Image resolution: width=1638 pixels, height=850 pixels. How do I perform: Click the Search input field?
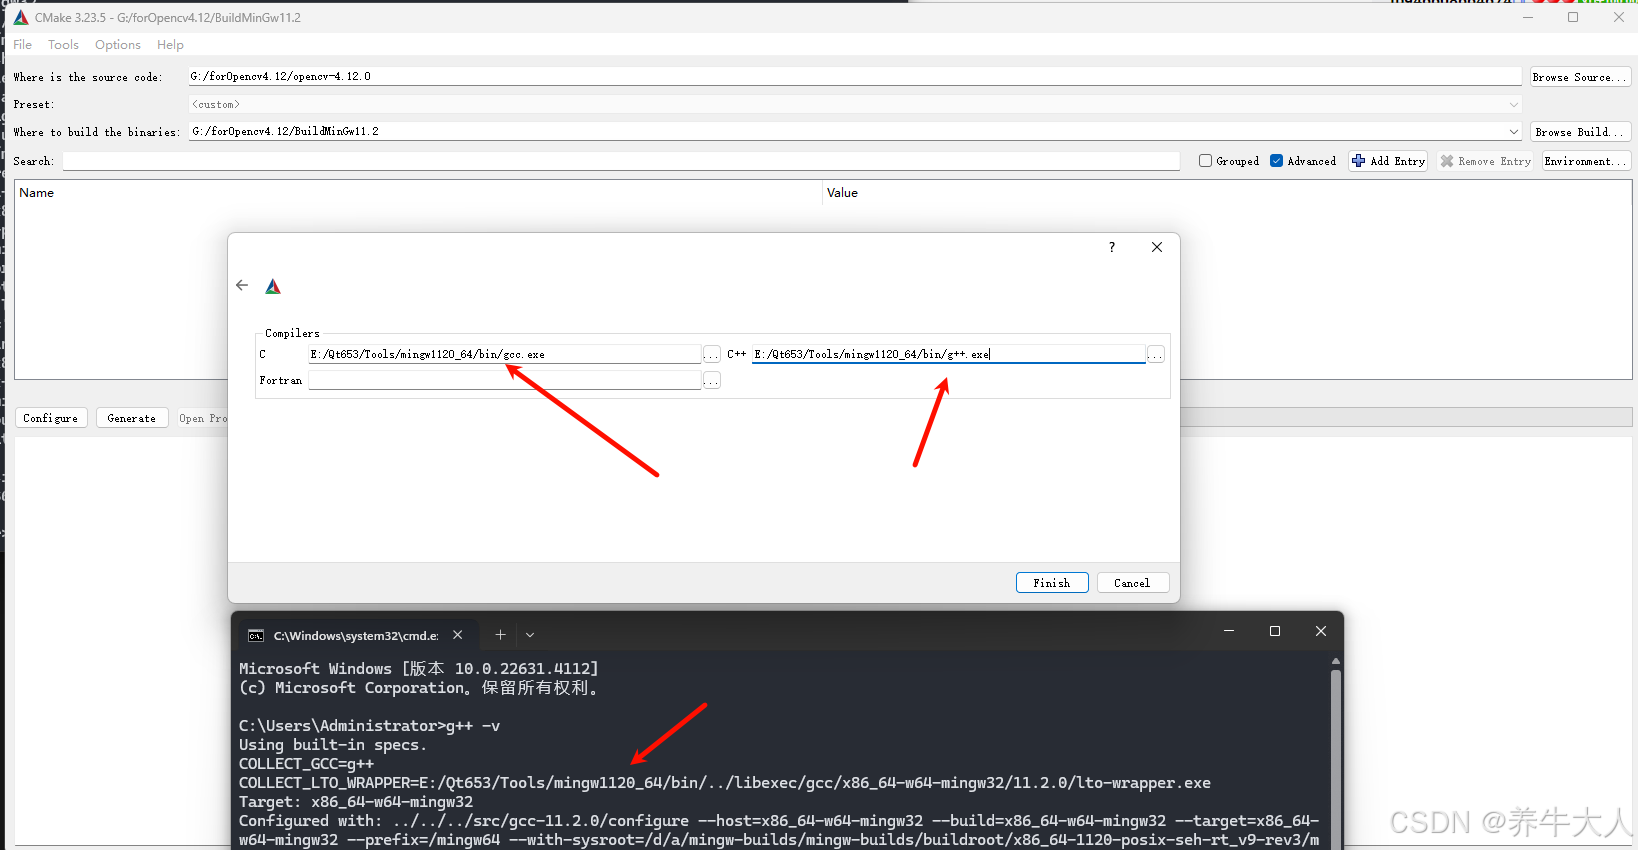tap(621, 161)
